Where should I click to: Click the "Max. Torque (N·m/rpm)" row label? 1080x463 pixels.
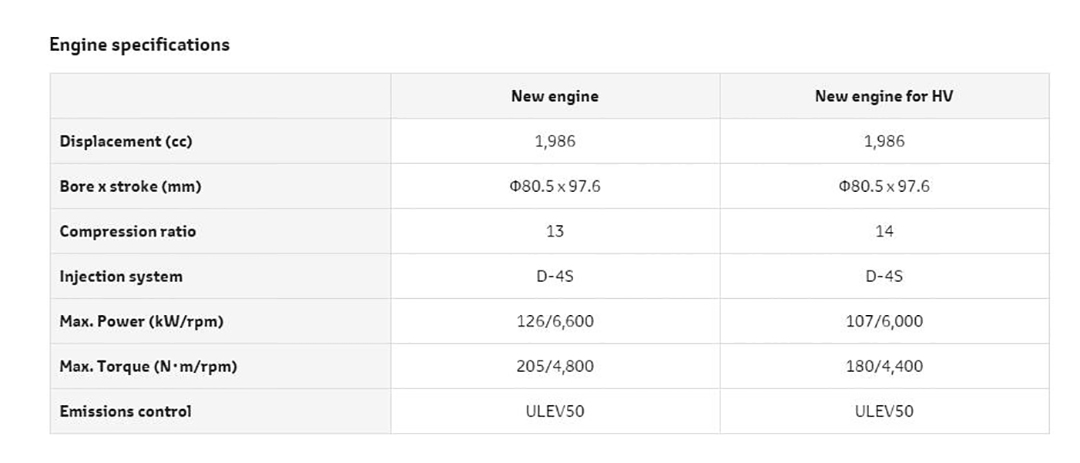[x=148, y=367]
